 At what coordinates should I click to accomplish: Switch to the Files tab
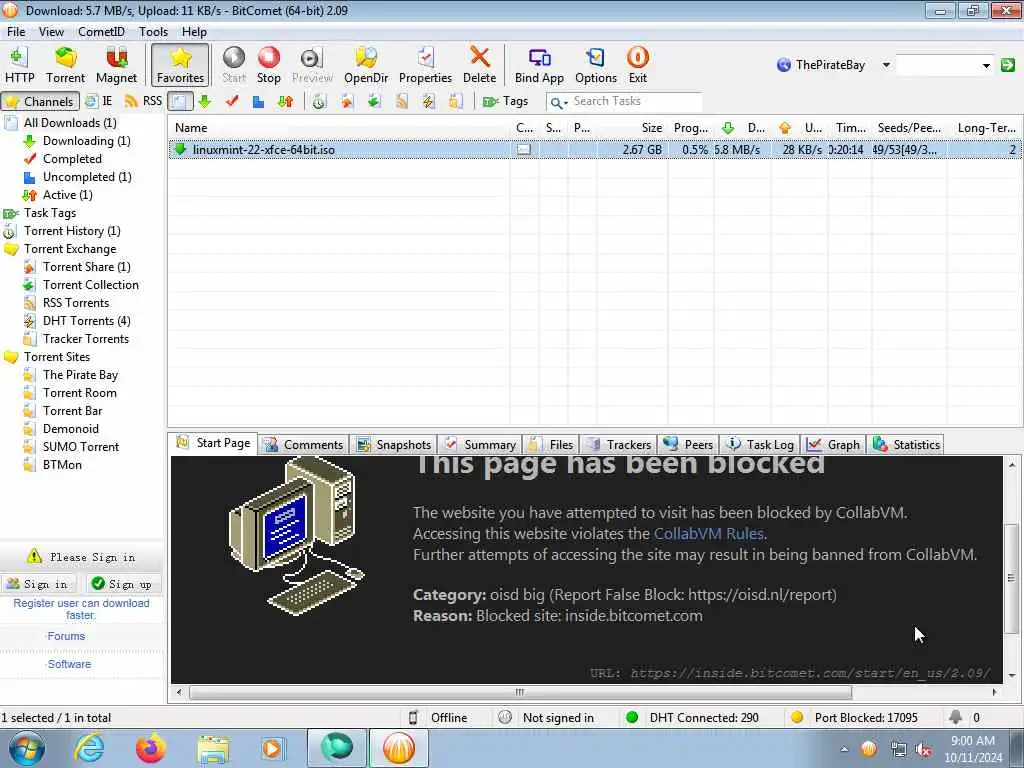pos(551,445)
